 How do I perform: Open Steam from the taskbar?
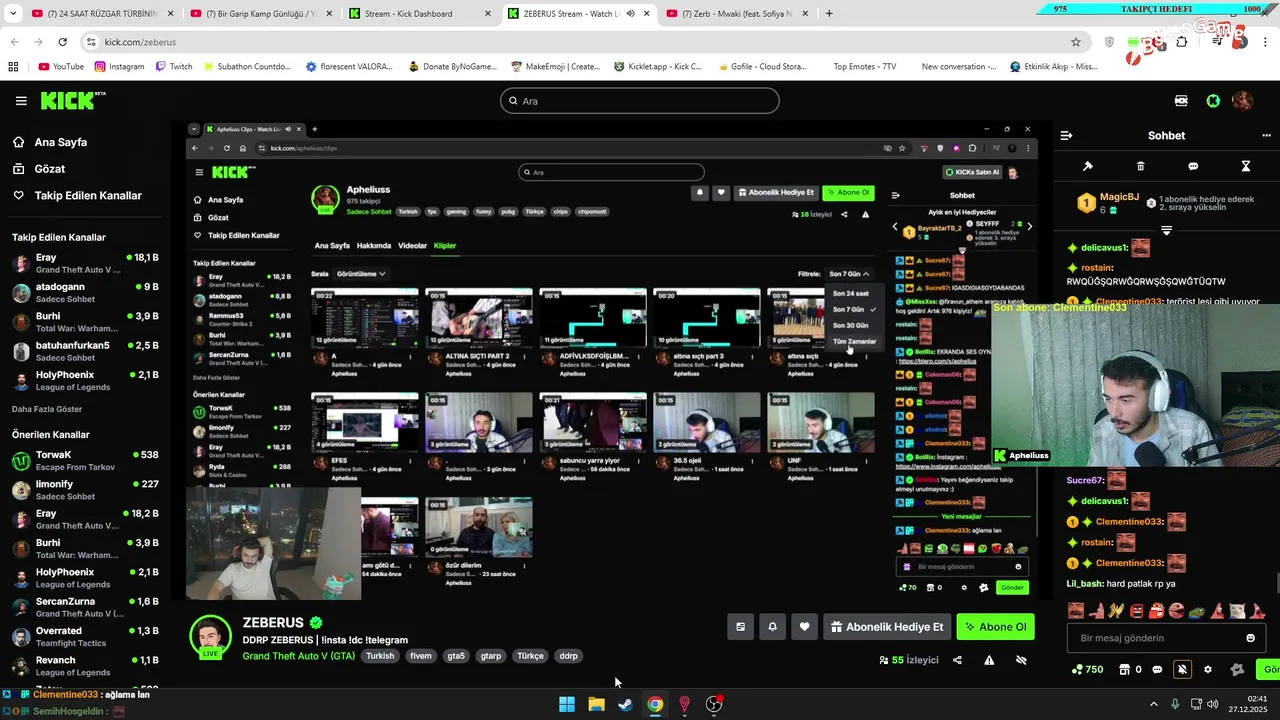(x=625, y=704)
